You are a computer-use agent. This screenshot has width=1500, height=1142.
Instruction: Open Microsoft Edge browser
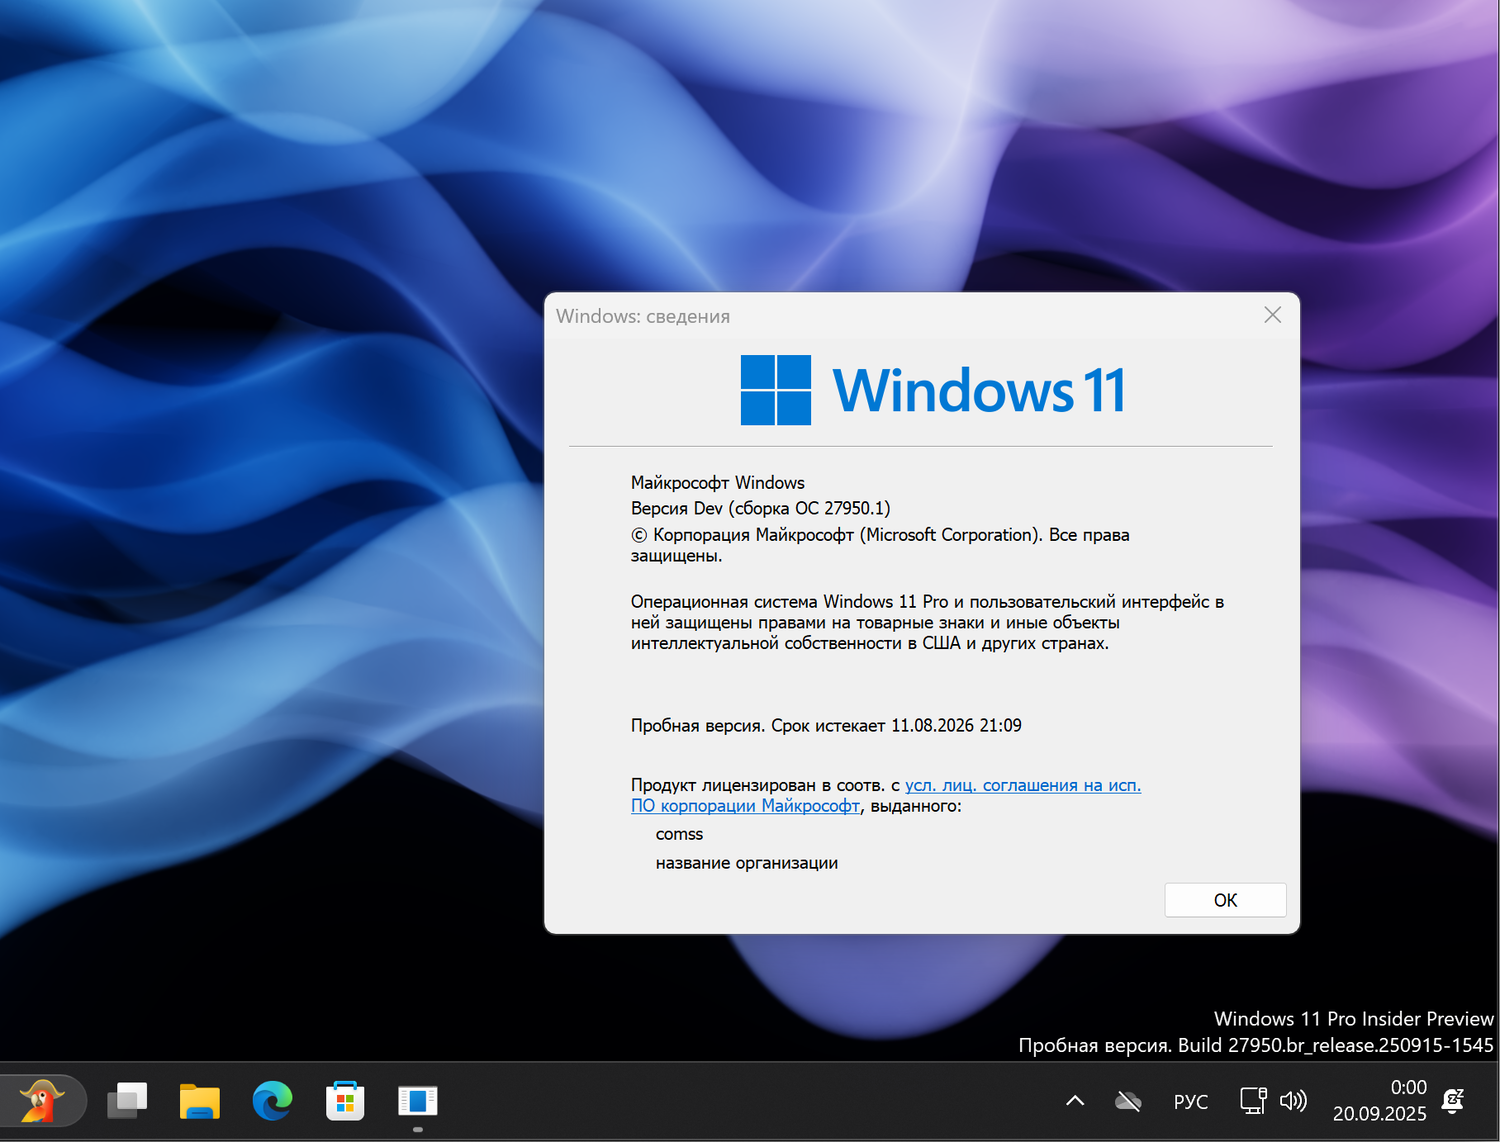[272, 1100]
